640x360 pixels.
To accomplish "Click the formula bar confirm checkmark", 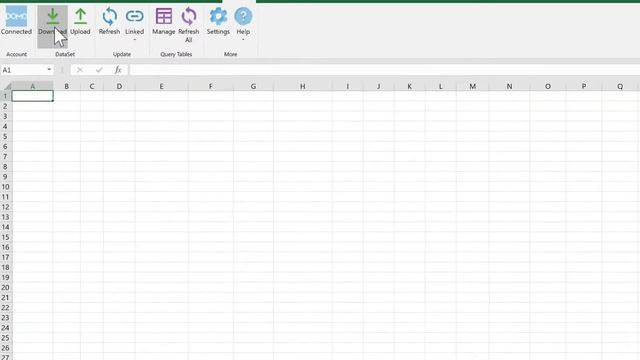I will pos(99,70).
